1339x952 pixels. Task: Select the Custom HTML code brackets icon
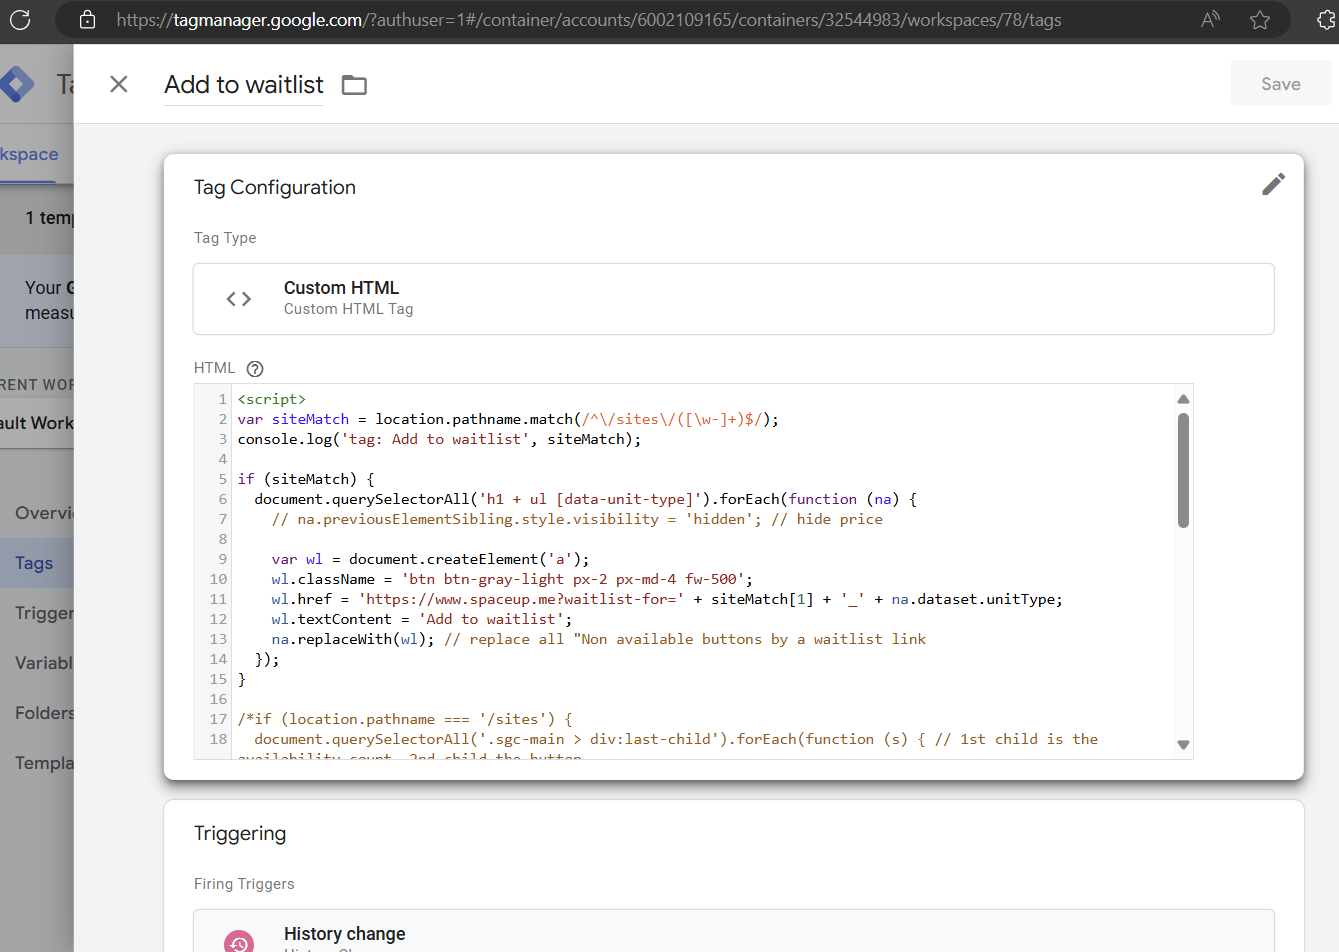[238, 299]
